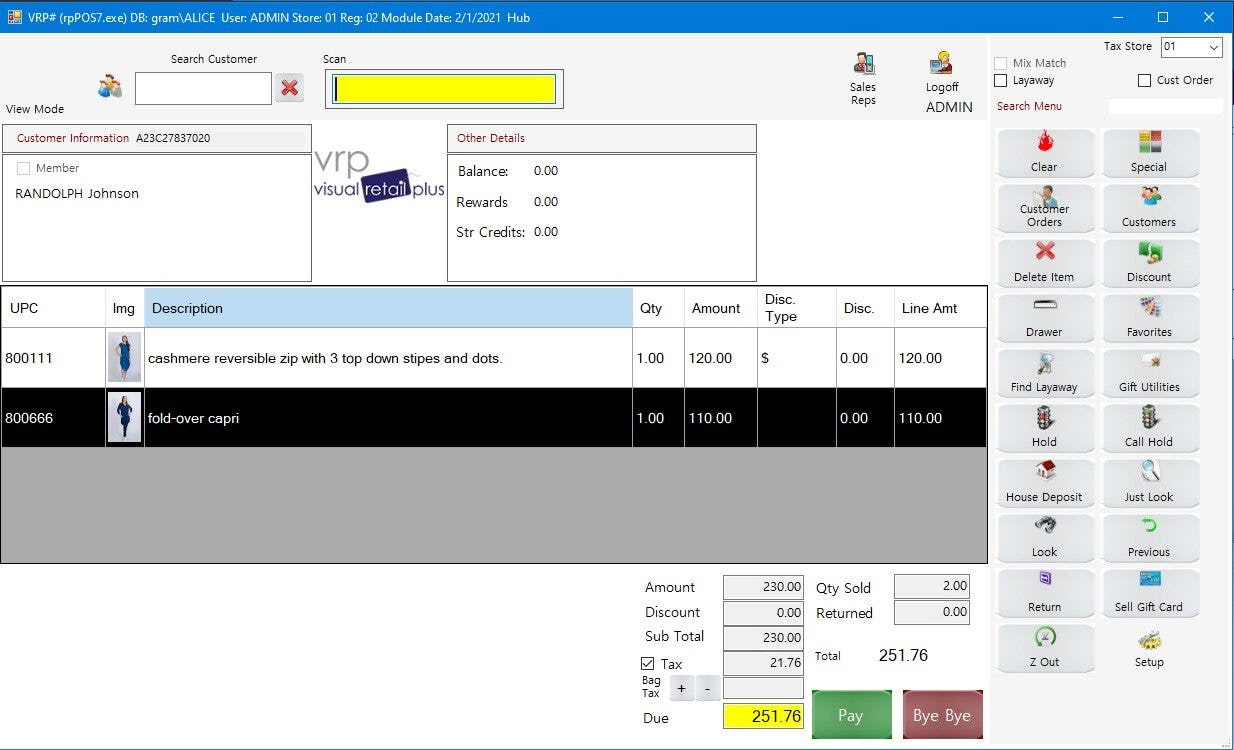This screenshot has width=1234, height=750.
Task: Select the fold-over capri row
Action: (494, 418)
